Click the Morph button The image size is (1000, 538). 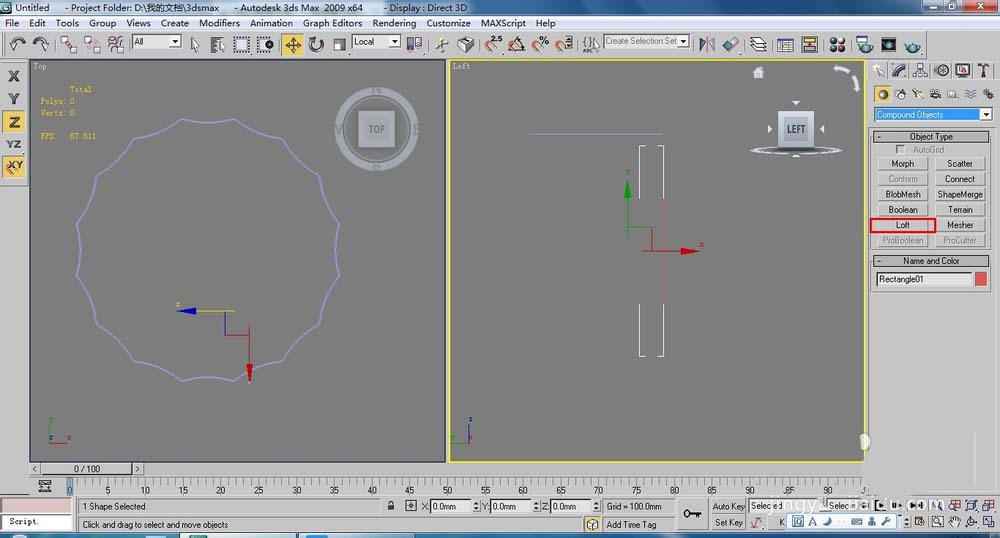(902, 164)
